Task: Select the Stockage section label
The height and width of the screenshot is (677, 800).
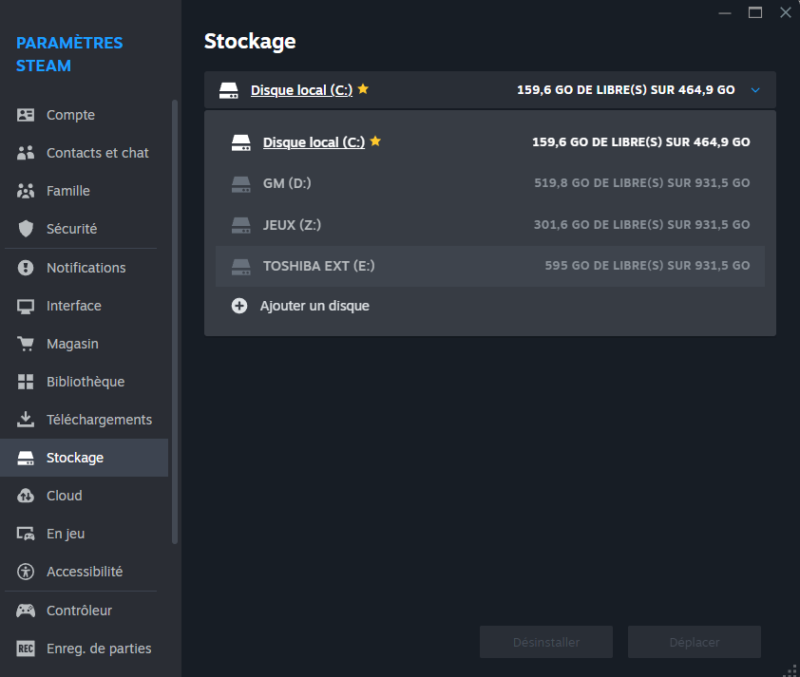Action: click(75, 458)
